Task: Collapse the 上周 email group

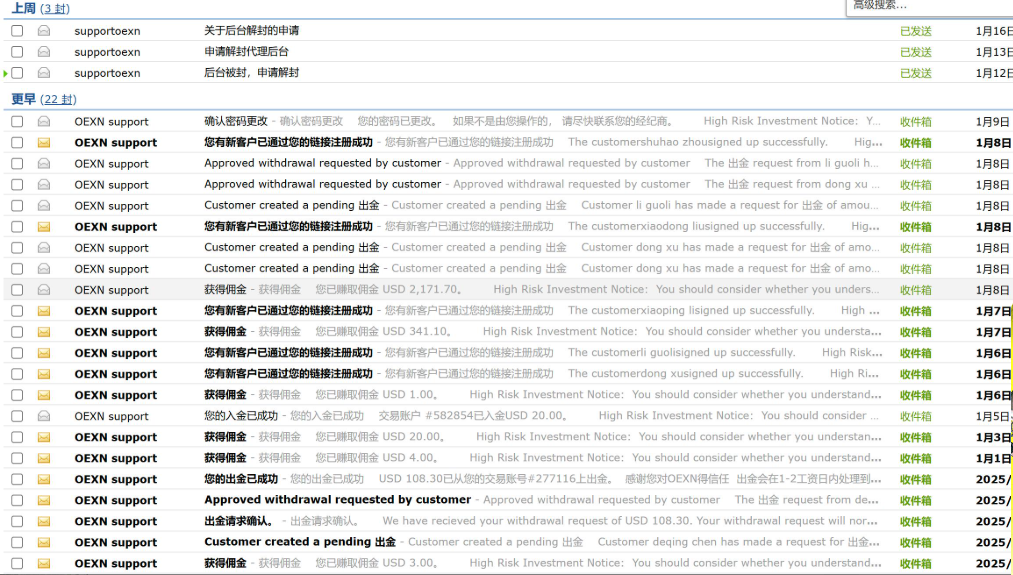Action: pyautogui.click(x=23, y=8)
